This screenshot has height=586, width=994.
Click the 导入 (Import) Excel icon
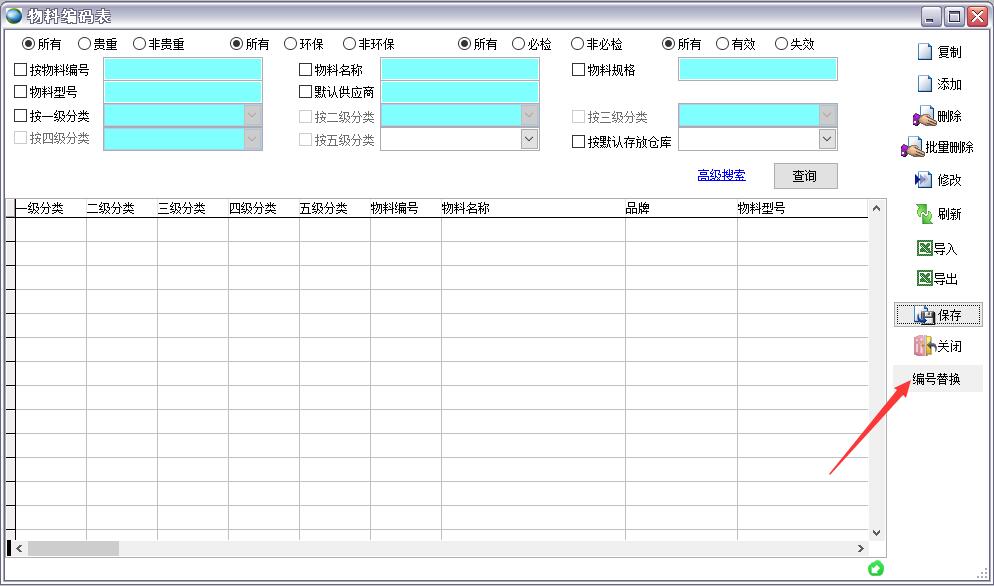coord(925,249)
